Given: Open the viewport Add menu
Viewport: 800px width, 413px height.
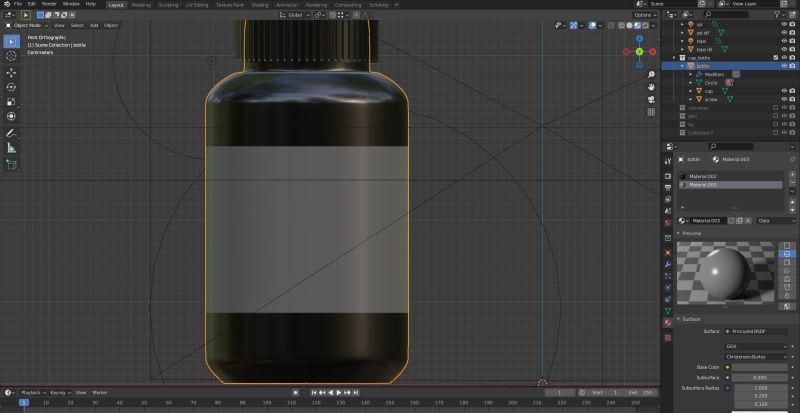Looking at the screenshot, I should pyautogui.click(x=94, y=25).
